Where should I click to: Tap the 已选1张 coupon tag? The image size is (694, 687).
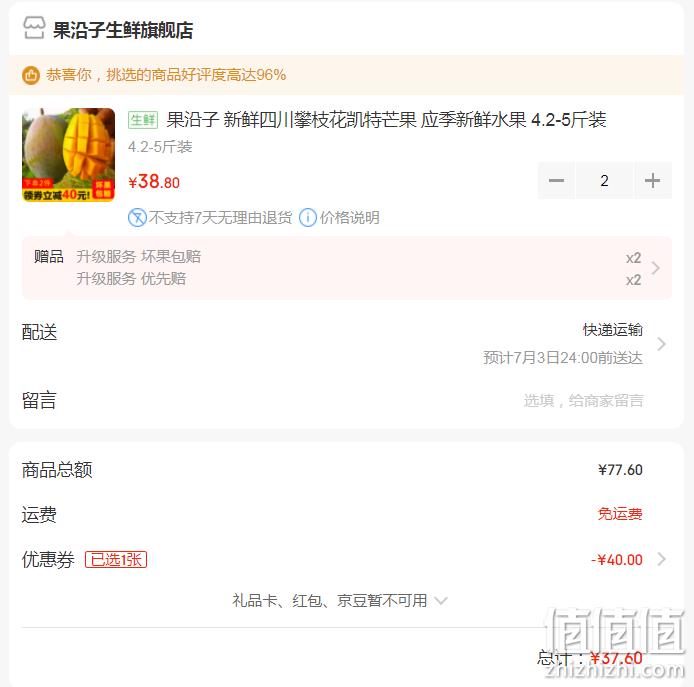pos(116,560)
